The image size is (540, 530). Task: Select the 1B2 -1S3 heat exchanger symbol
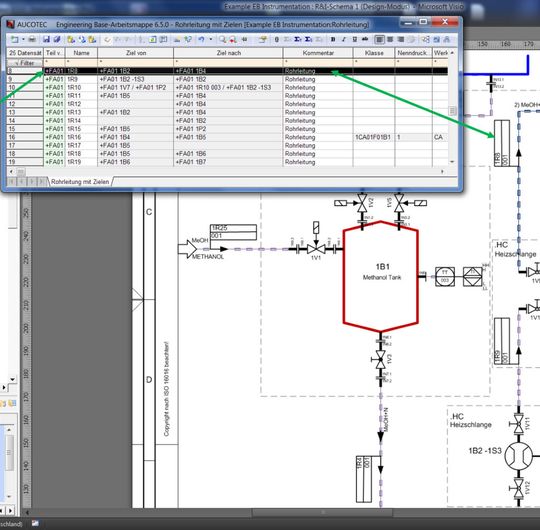point(518,456)
